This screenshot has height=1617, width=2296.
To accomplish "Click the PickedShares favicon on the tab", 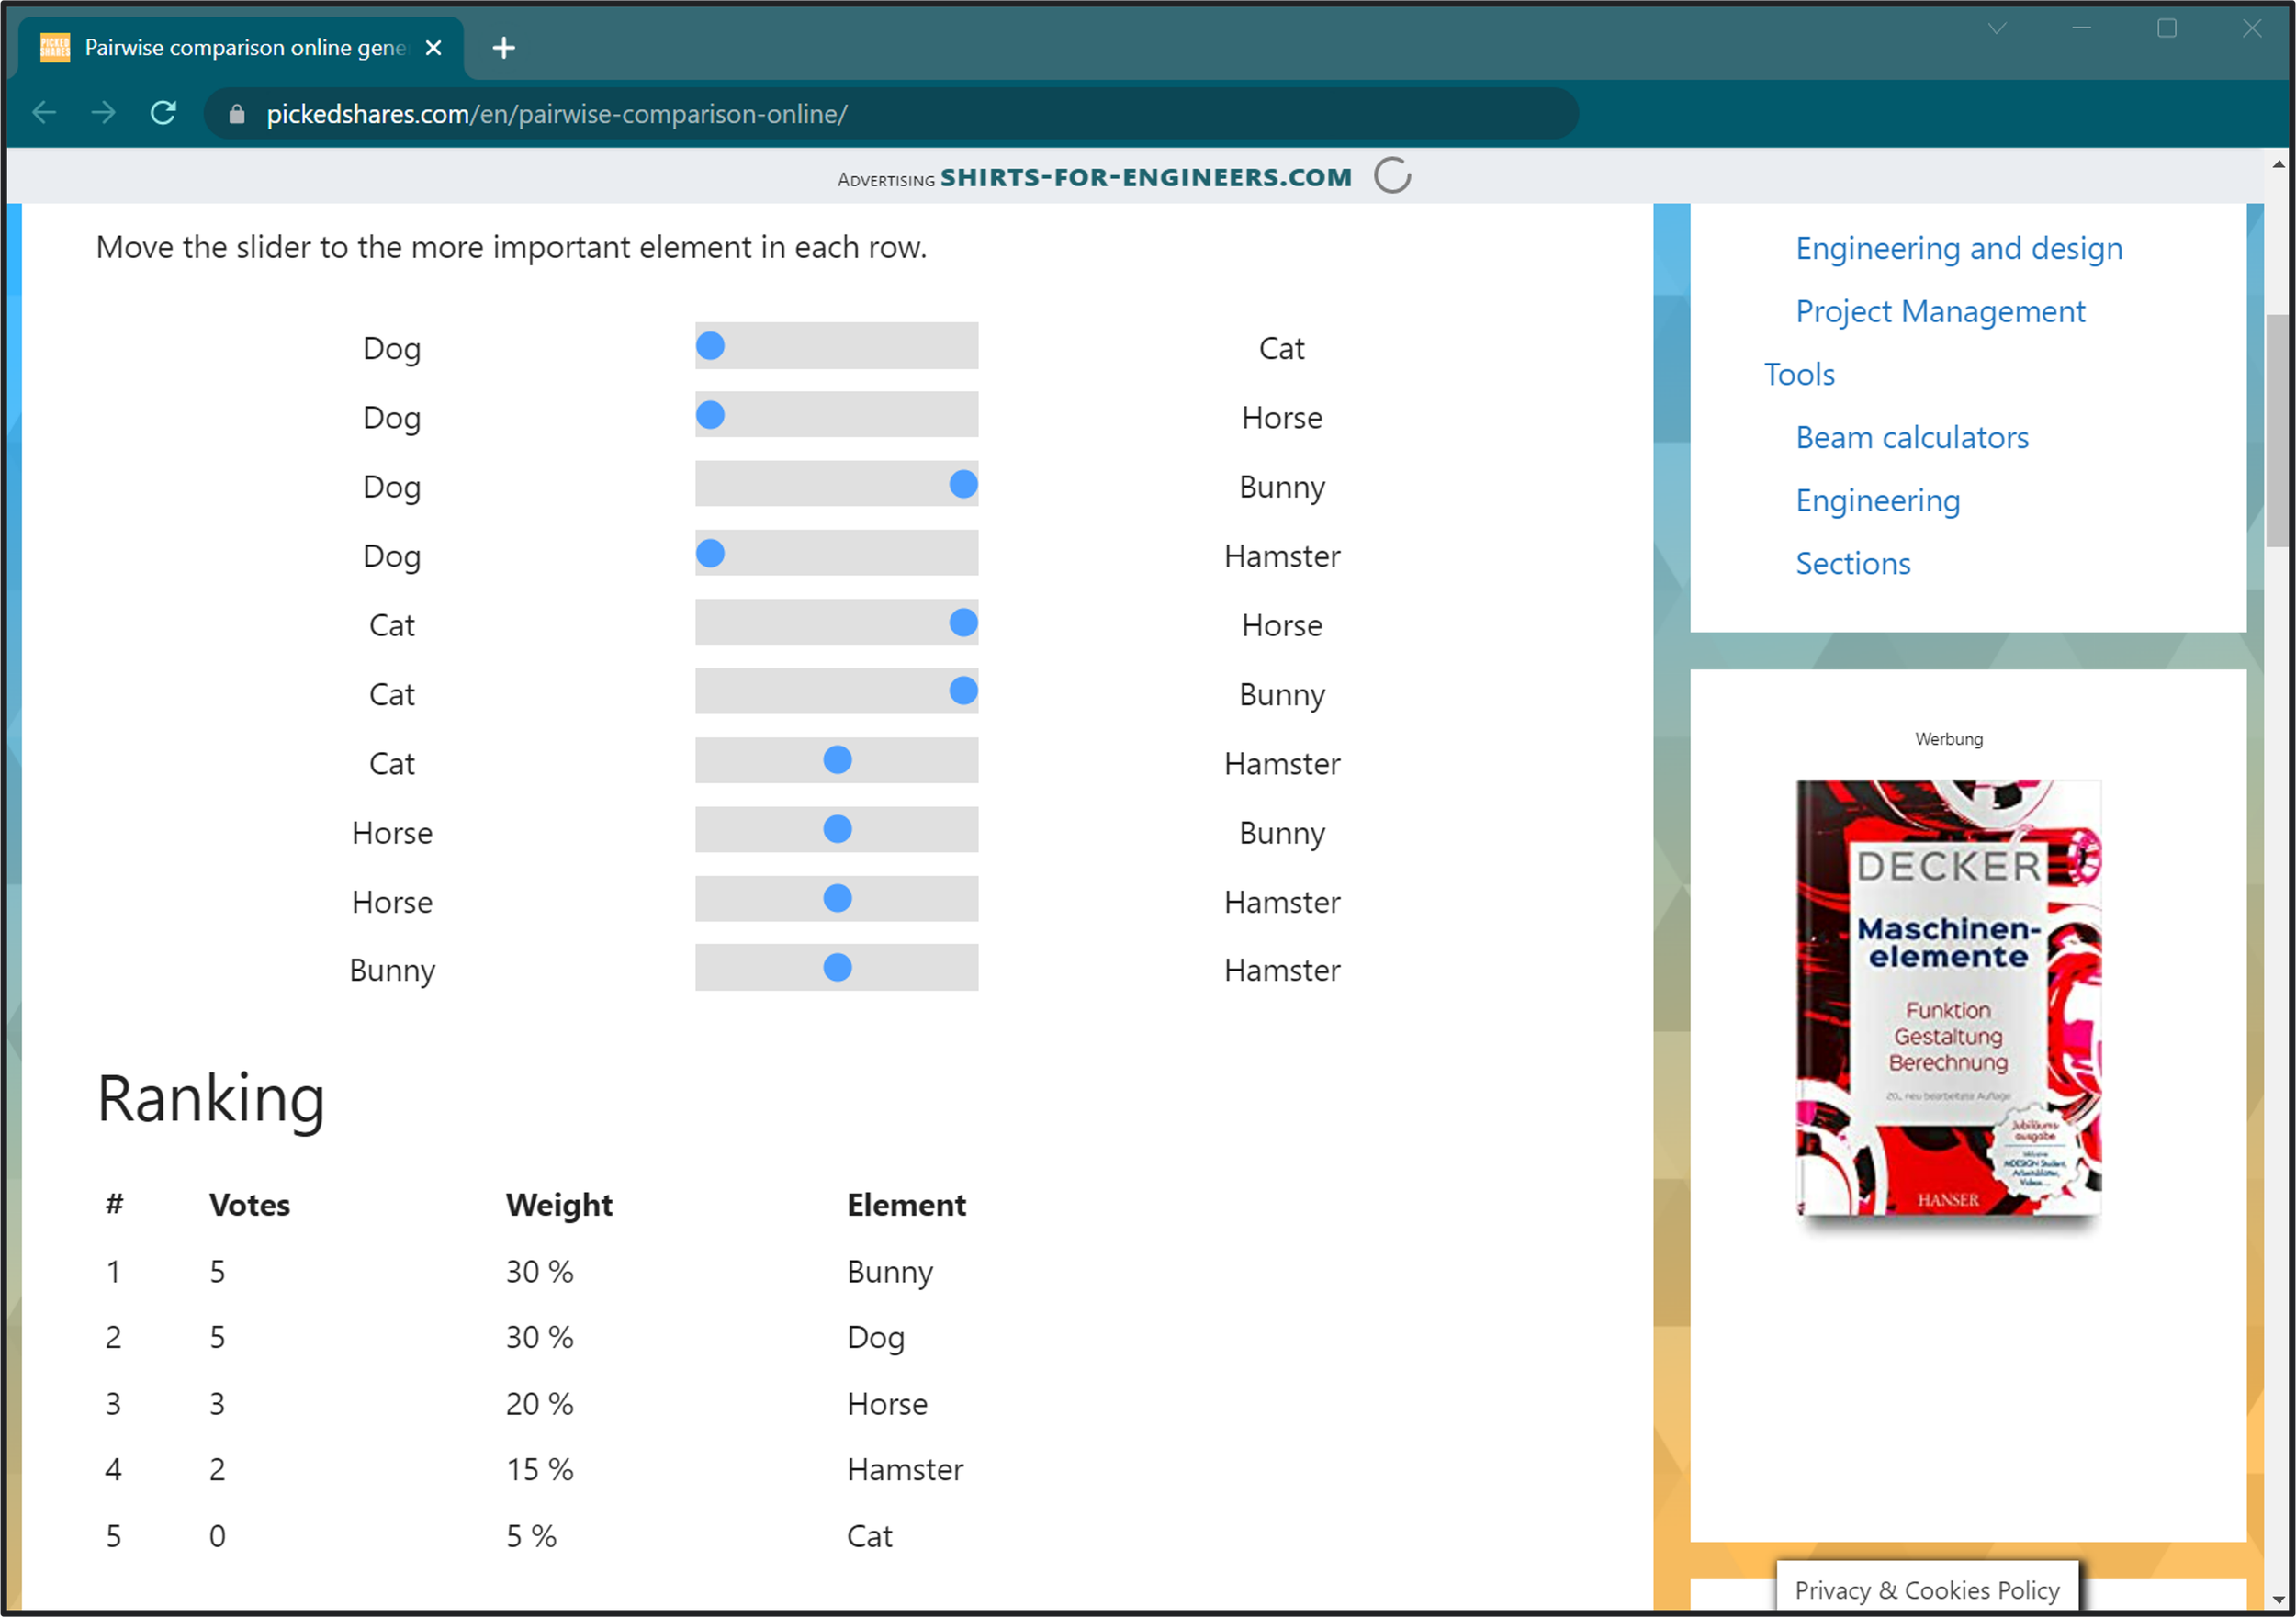I will 55,46.
